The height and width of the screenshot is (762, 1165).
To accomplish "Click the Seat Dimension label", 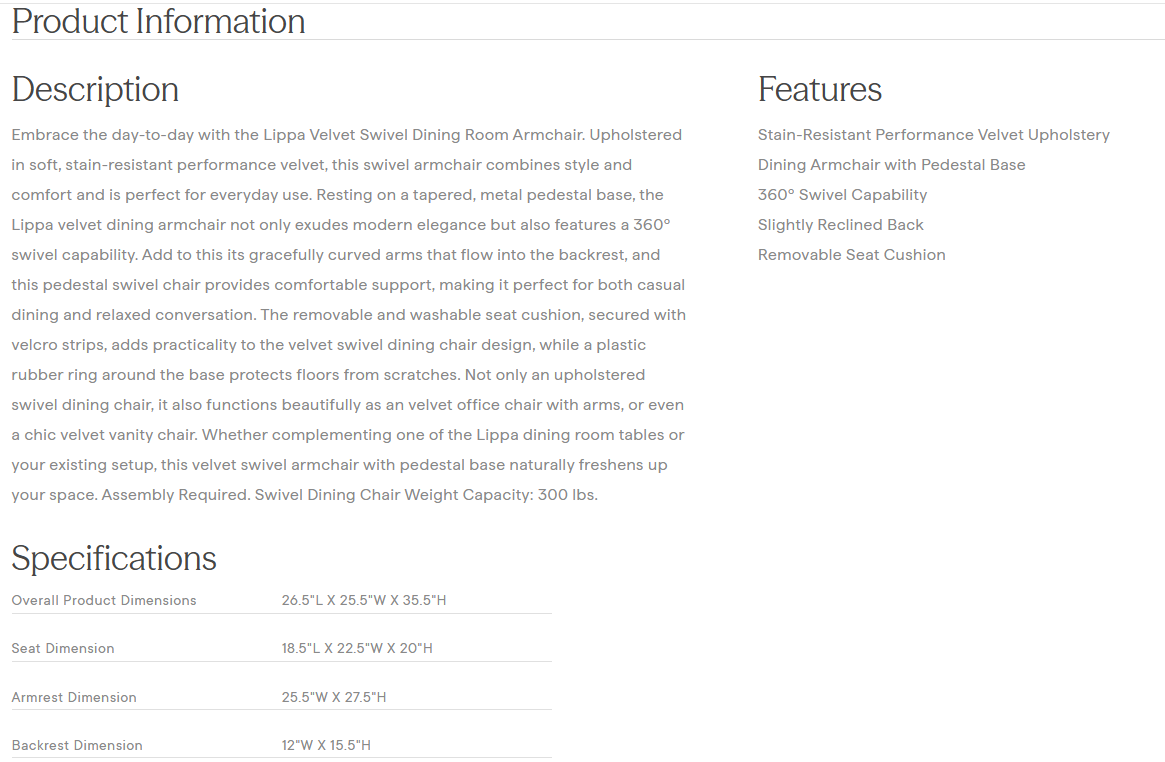I will pyautogui.click(x=63, y=649).
